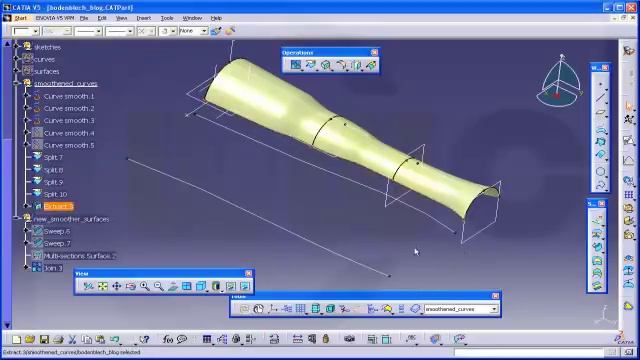Click the Extrapolate icon in Operations toolbar

(371, 64)
